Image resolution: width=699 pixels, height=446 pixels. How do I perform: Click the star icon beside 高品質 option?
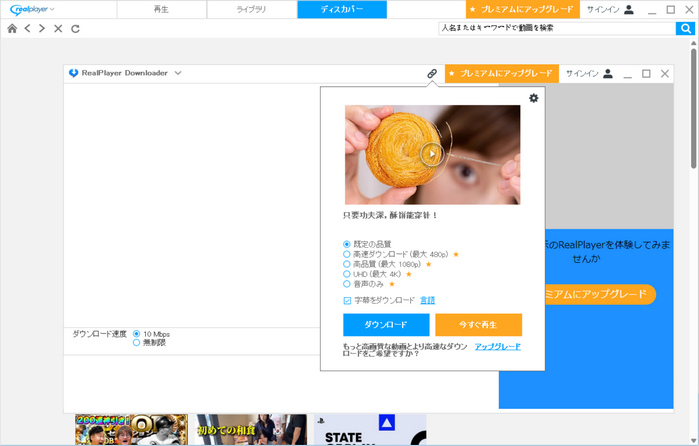pos(428,264)
